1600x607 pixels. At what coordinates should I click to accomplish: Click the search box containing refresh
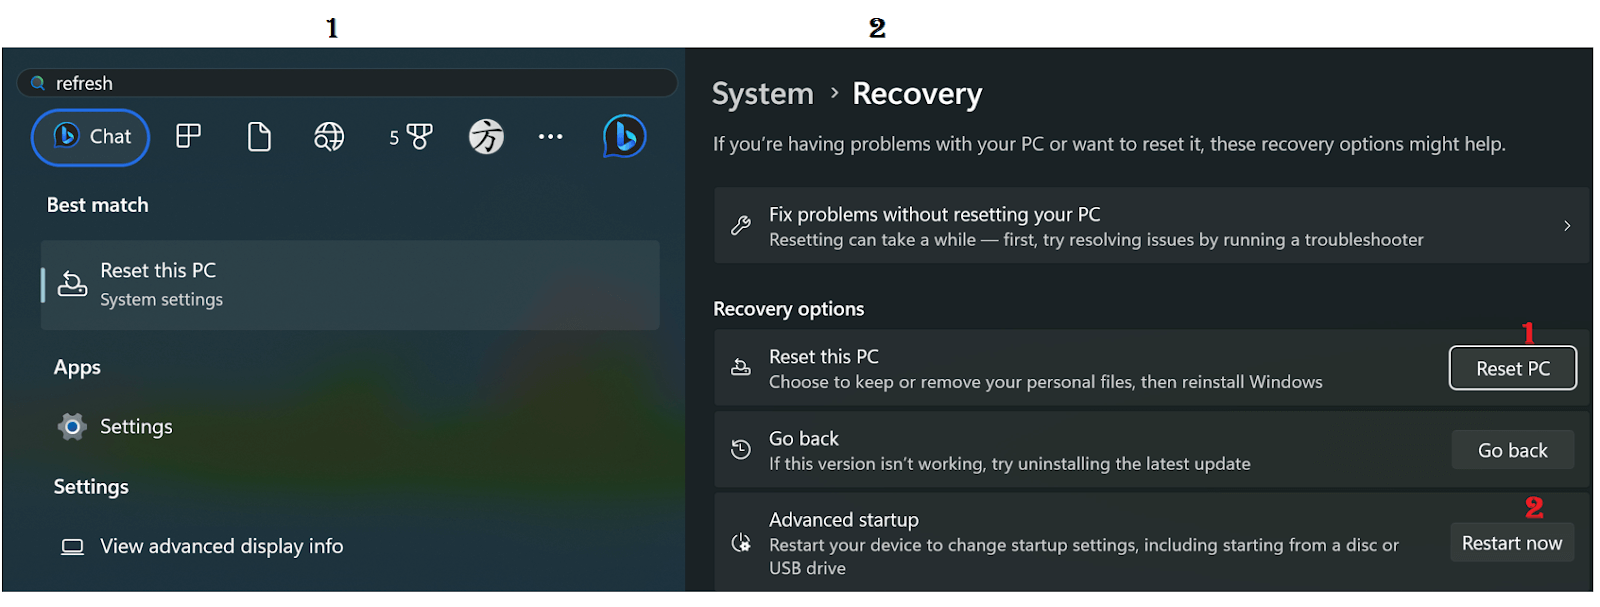tap(350, 83)
